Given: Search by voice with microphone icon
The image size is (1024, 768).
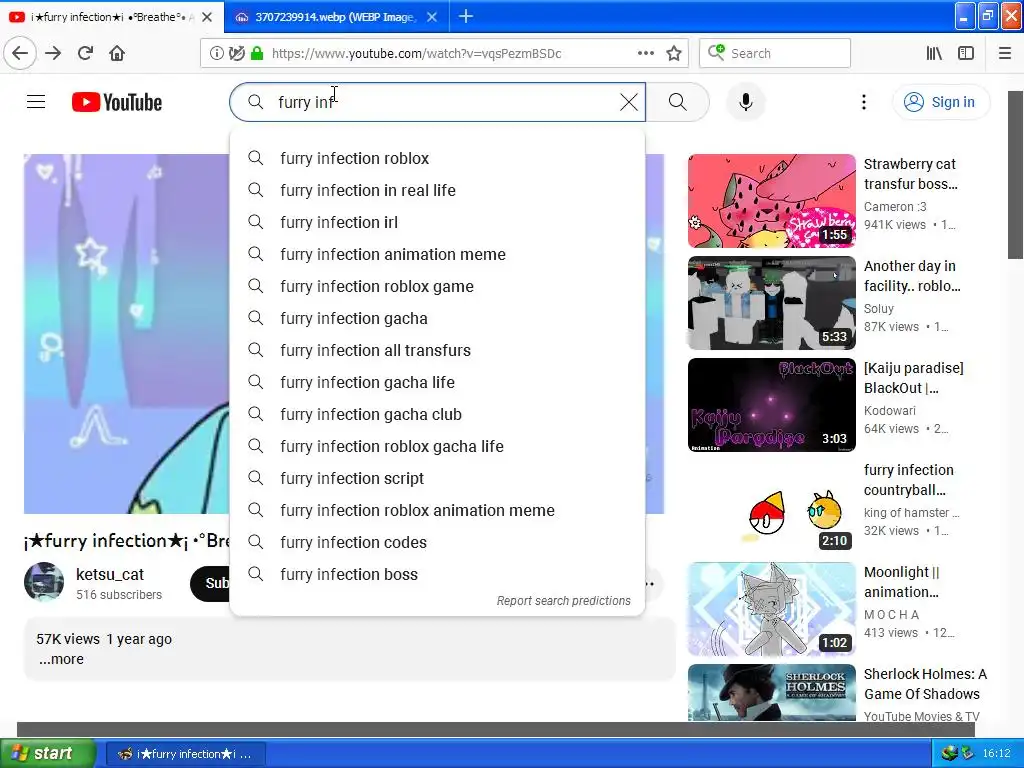Looking at the screenshot, I should 746,102.
